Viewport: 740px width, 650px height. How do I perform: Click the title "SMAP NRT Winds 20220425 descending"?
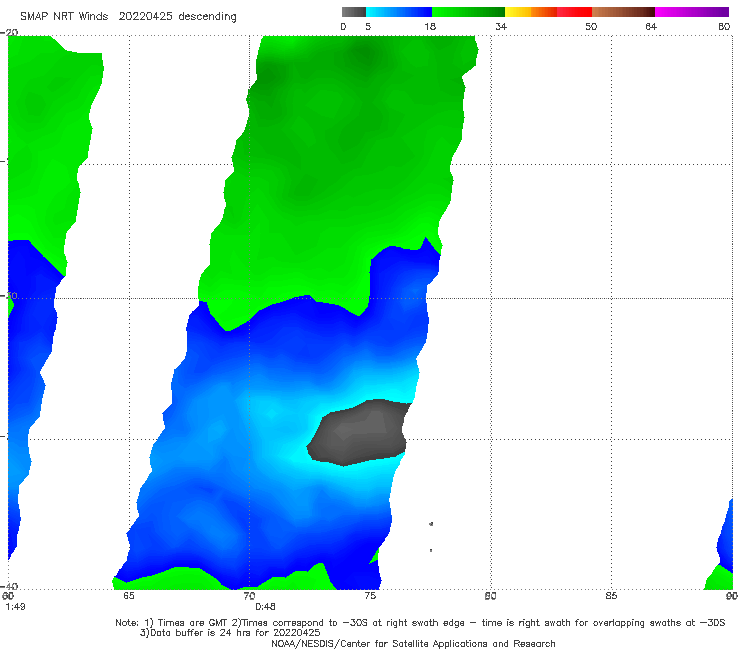128,17
